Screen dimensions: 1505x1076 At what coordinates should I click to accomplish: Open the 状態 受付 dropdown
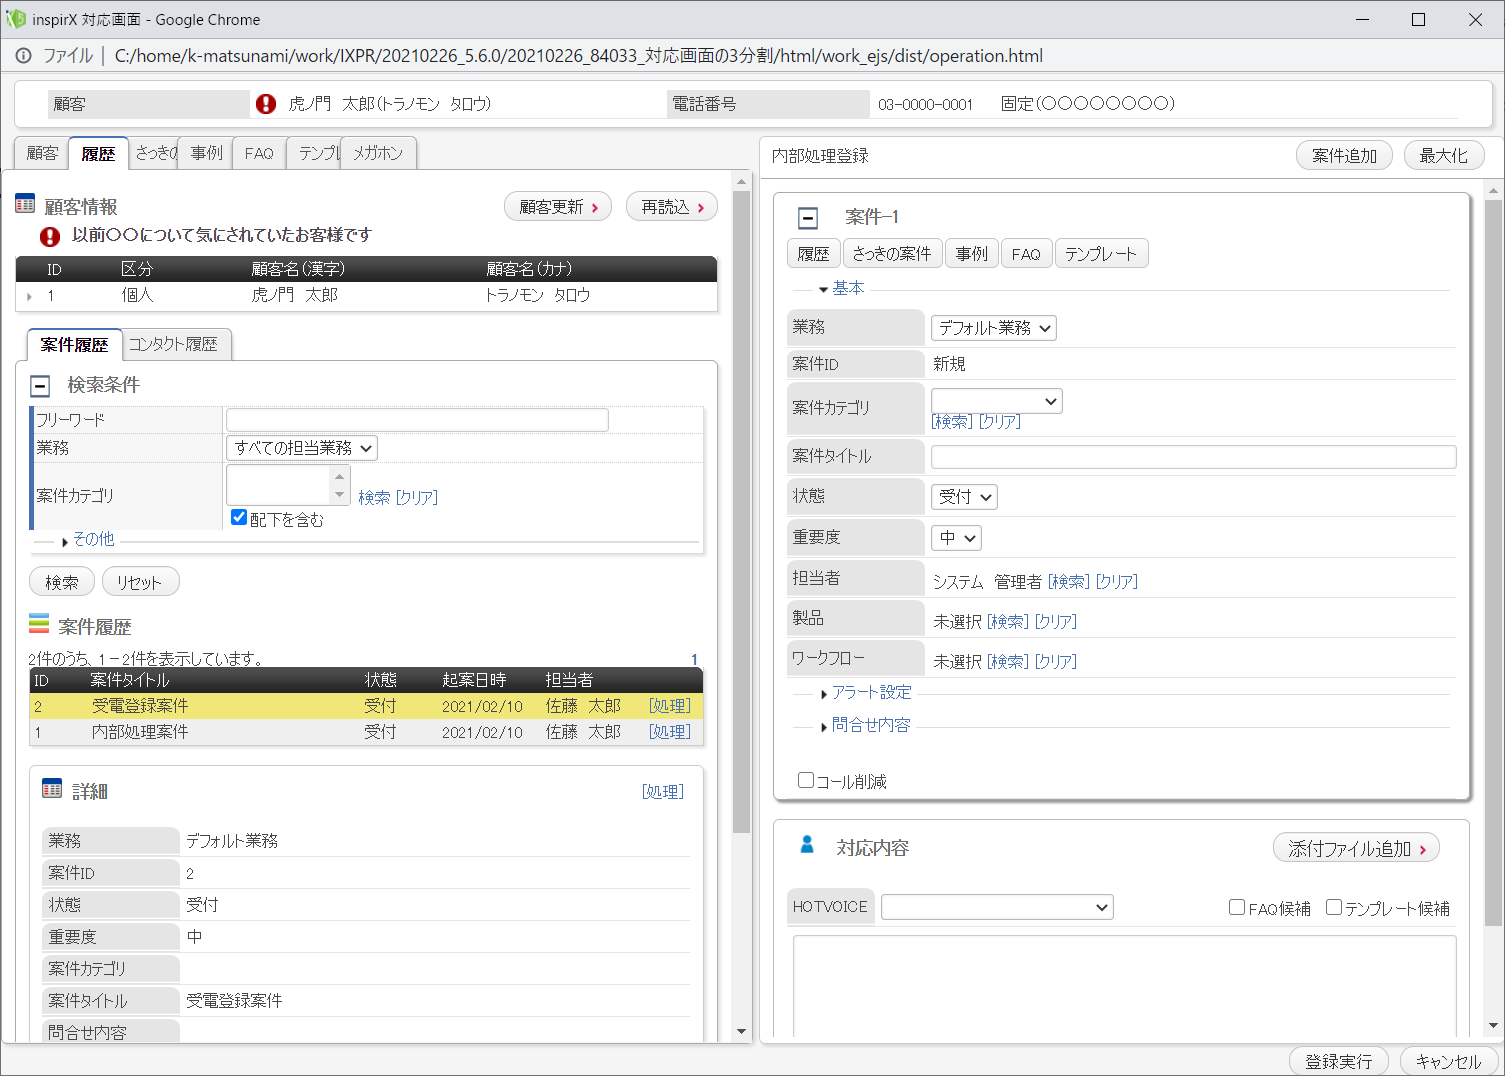pos(964,497)
